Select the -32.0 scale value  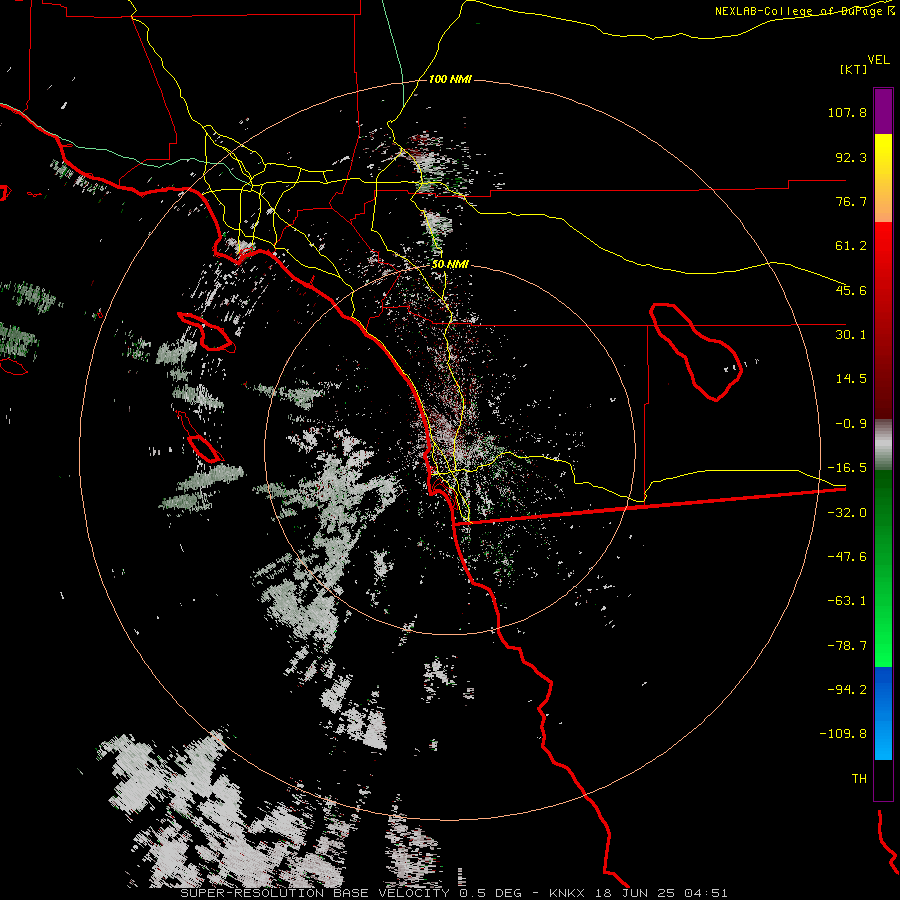tap(847, 513)
